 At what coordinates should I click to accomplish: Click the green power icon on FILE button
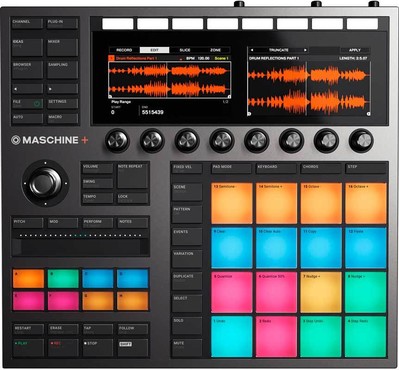(37, 104)
